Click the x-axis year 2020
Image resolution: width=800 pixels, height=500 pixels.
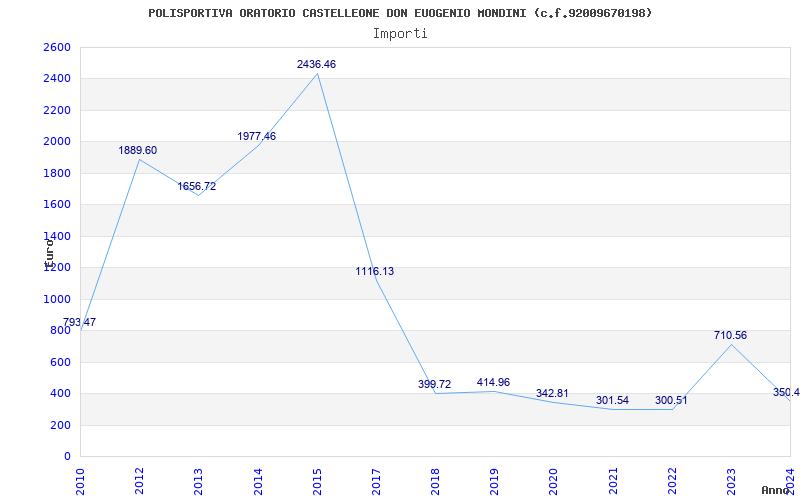click(554, 482)
